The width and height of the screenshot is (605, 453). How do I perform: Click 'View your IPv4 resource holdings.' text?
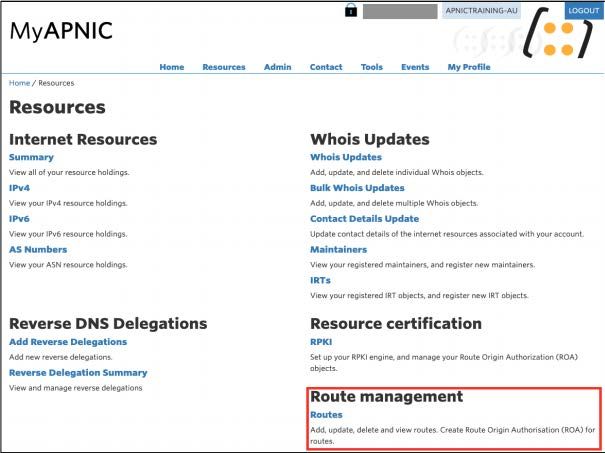tap(68, 203)
